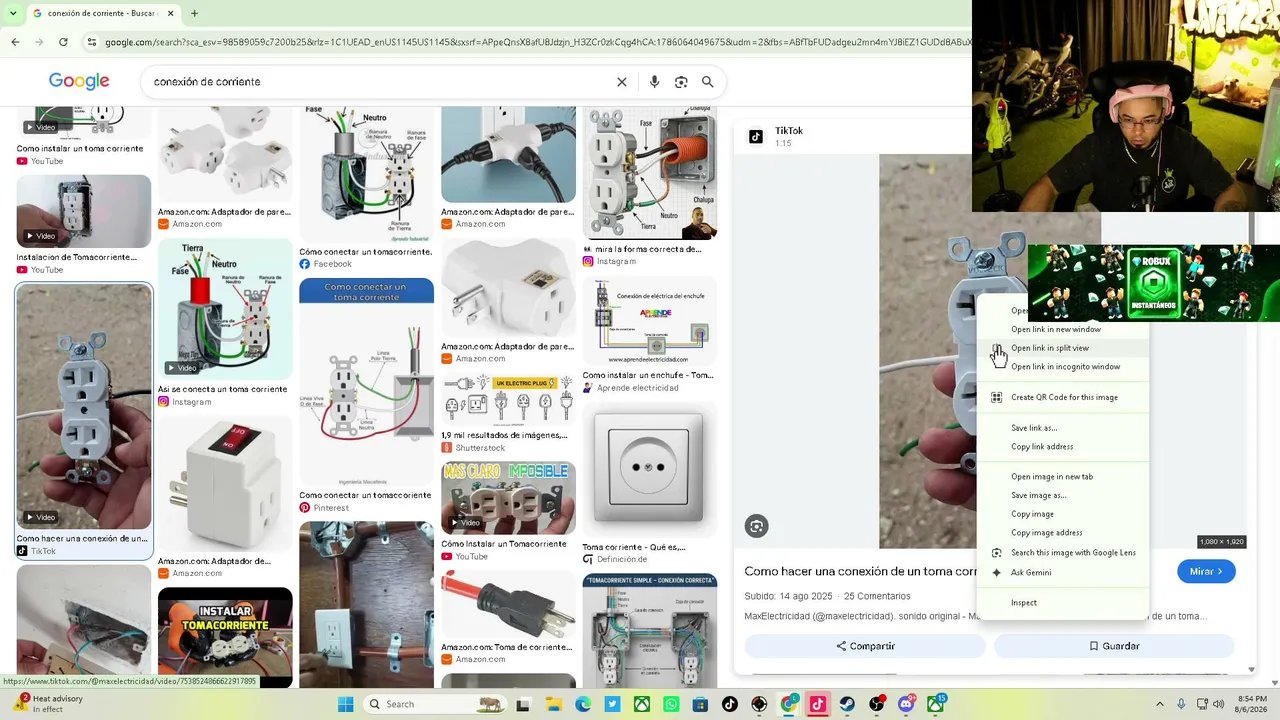1280x720 pixels.
Task: Click the Windows taskbar Search box
Action: click(435, 704)
